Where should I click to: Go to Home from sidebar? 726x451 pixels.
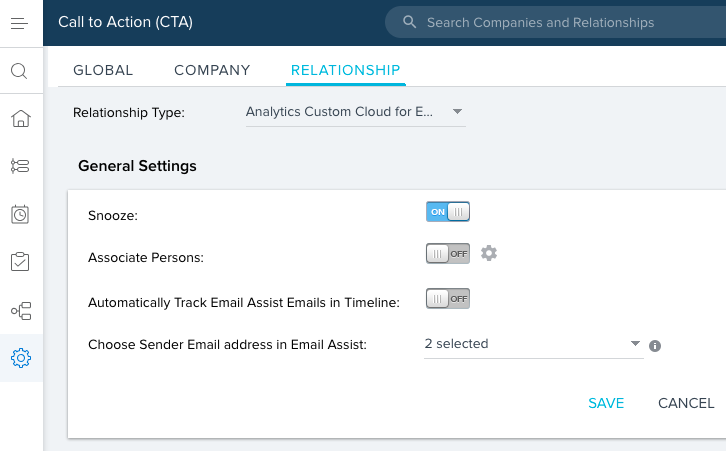coord(20,119)
